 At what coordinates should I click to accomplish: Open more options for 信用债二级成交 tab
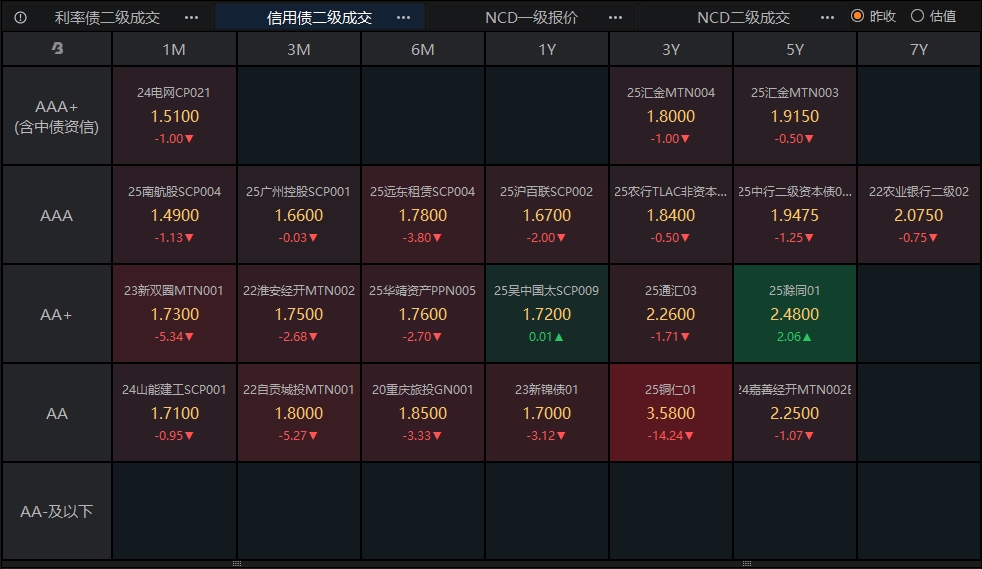(403, 17)
